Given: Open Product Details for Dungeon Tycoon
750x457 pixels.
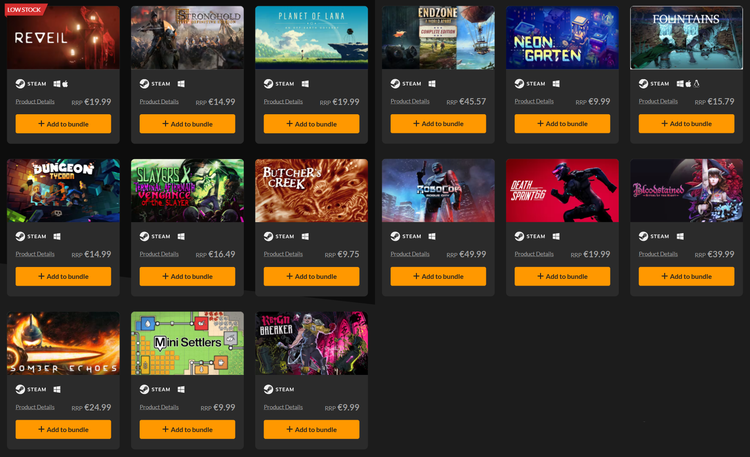Looking at the screenshot, I should [35, 254].
